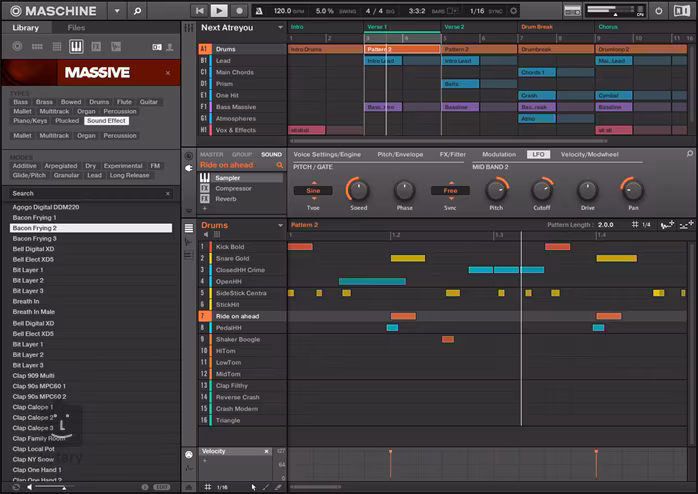The width and height of the screenshot is (698, 494).
Task: Adjust the LFO Speed knob
Action: [358, 190]
